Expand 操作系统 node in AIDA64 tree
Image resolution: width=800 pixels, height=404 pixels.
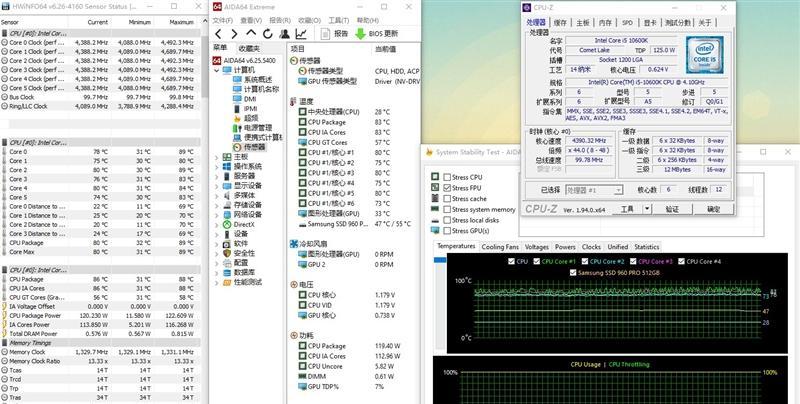click(217, 167)
